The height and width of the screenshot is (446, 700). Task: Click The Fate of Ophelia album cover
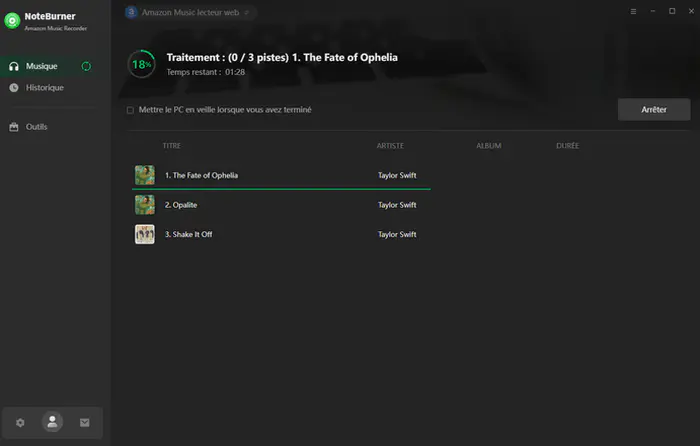click(145, 175)
